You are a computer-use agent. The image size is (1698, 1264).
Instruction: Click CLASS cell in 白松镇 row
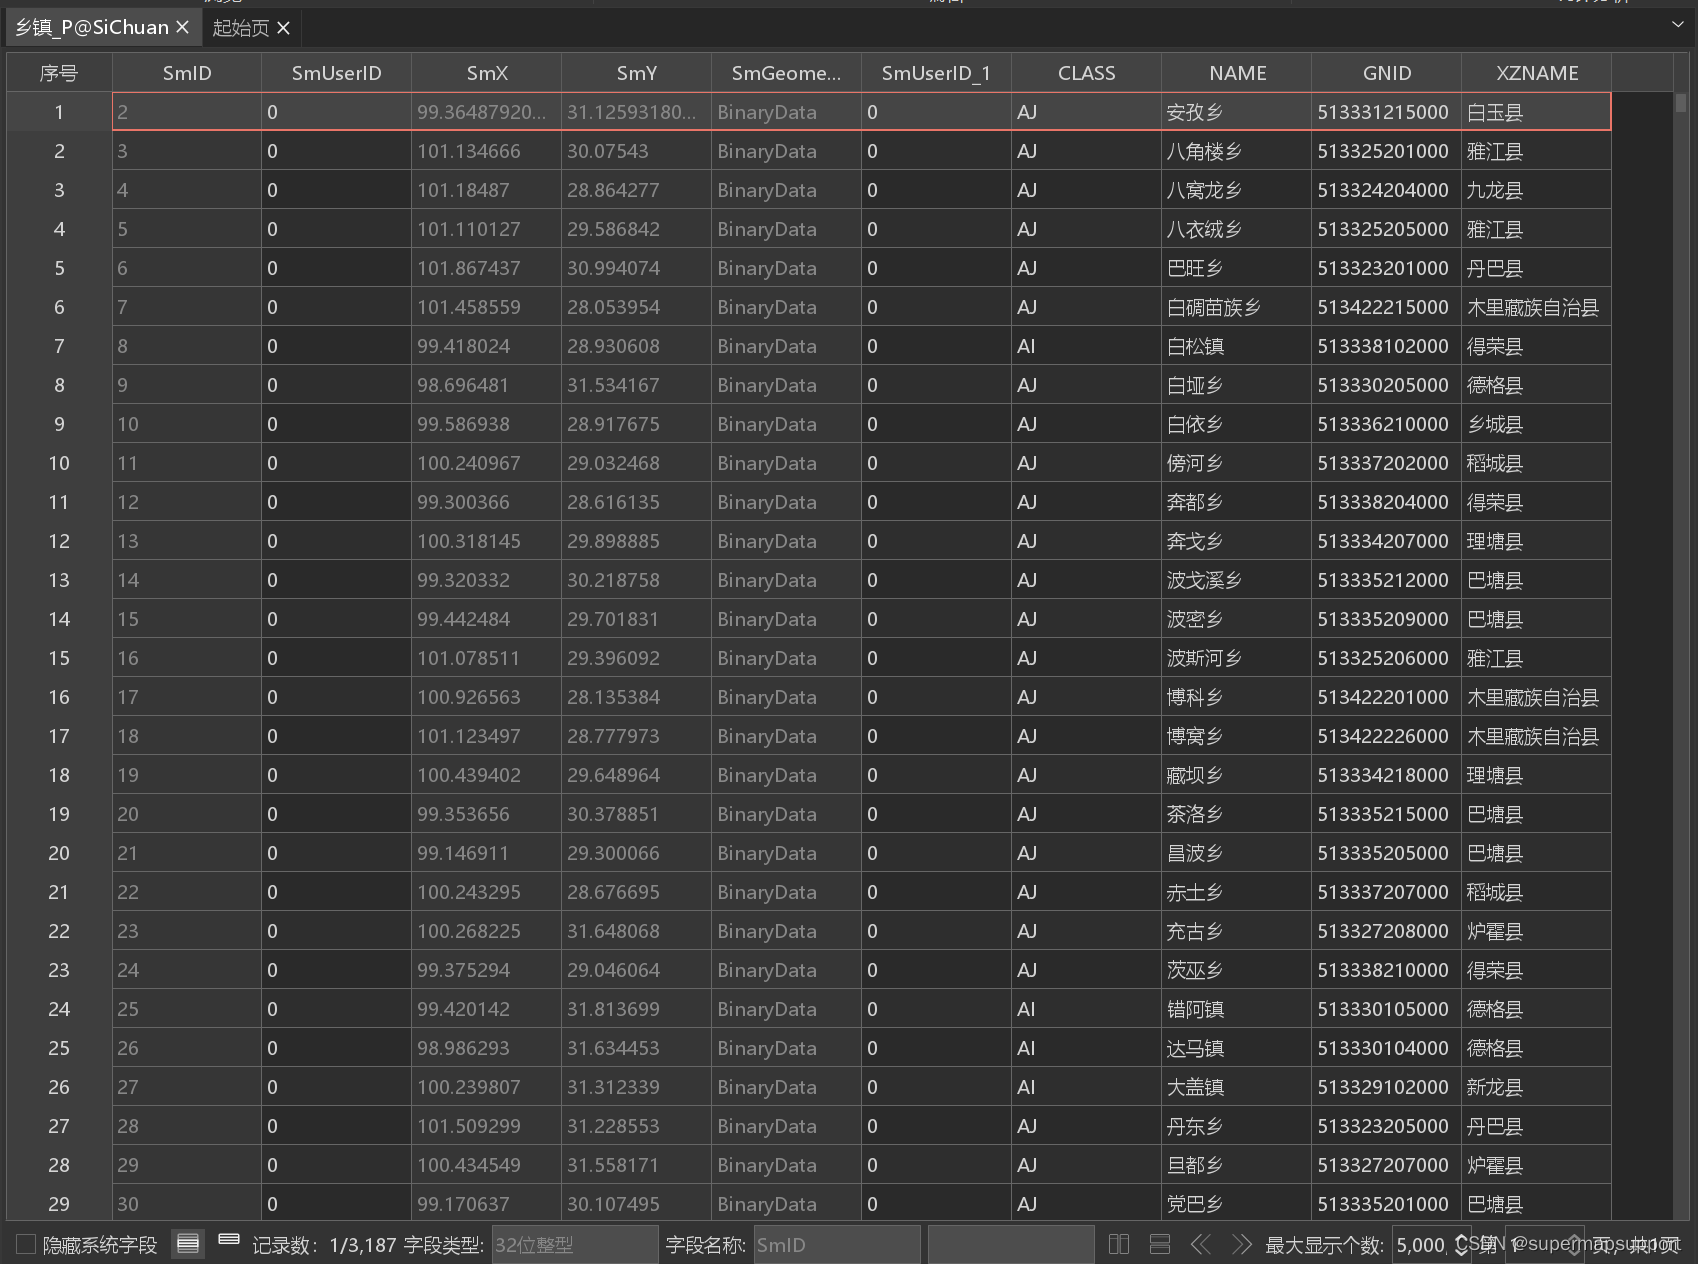[1086, 346]
